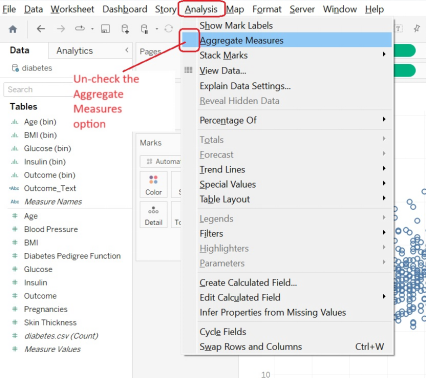This screenshot has width=426, height=378.
Task: Select the Measure Values field
Action: (52, 349)
